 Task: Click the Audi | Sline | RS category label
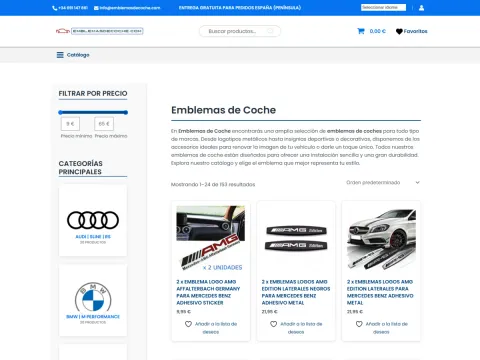pos(93,237)
